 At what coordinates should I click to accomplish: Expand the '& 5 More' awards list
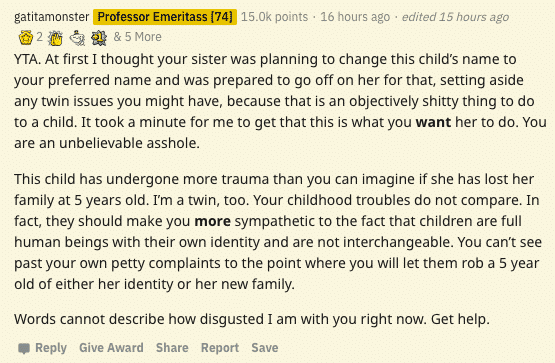[138, 37]
